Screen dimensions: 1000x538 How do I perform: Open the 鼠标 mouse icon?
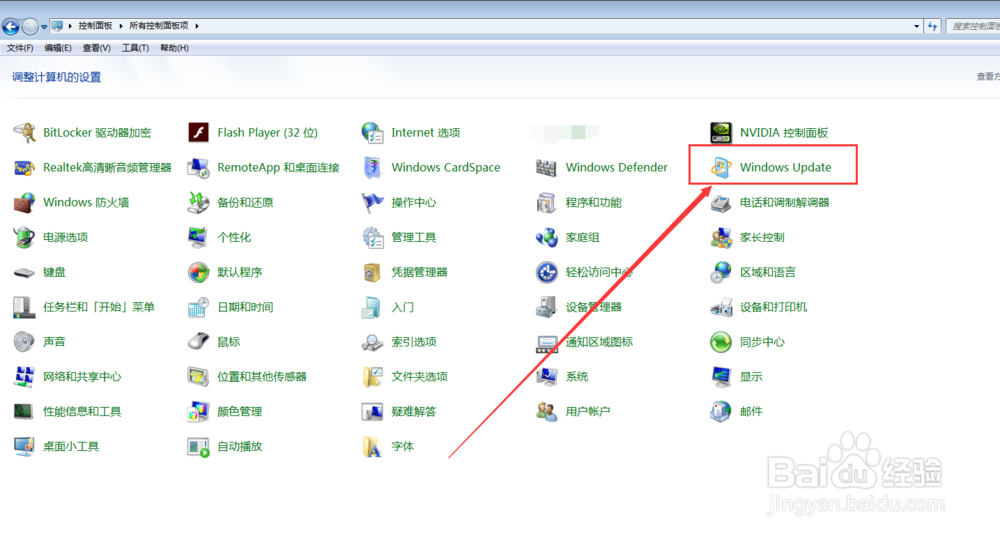pyautogui.click(x=198, y=342)
